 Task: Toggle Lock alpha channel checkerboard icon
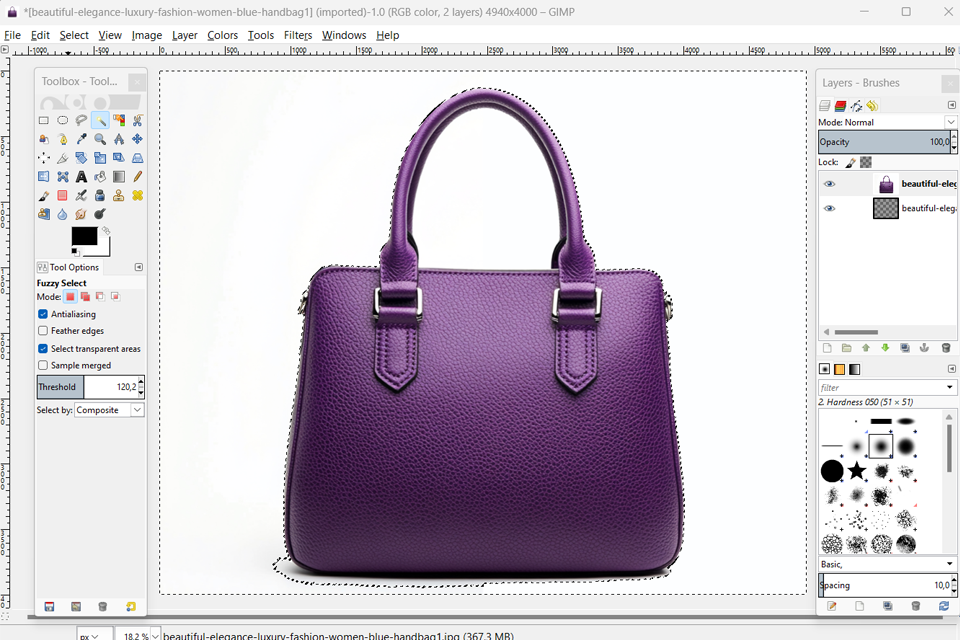pyautogui.click(x=866, y=162)
